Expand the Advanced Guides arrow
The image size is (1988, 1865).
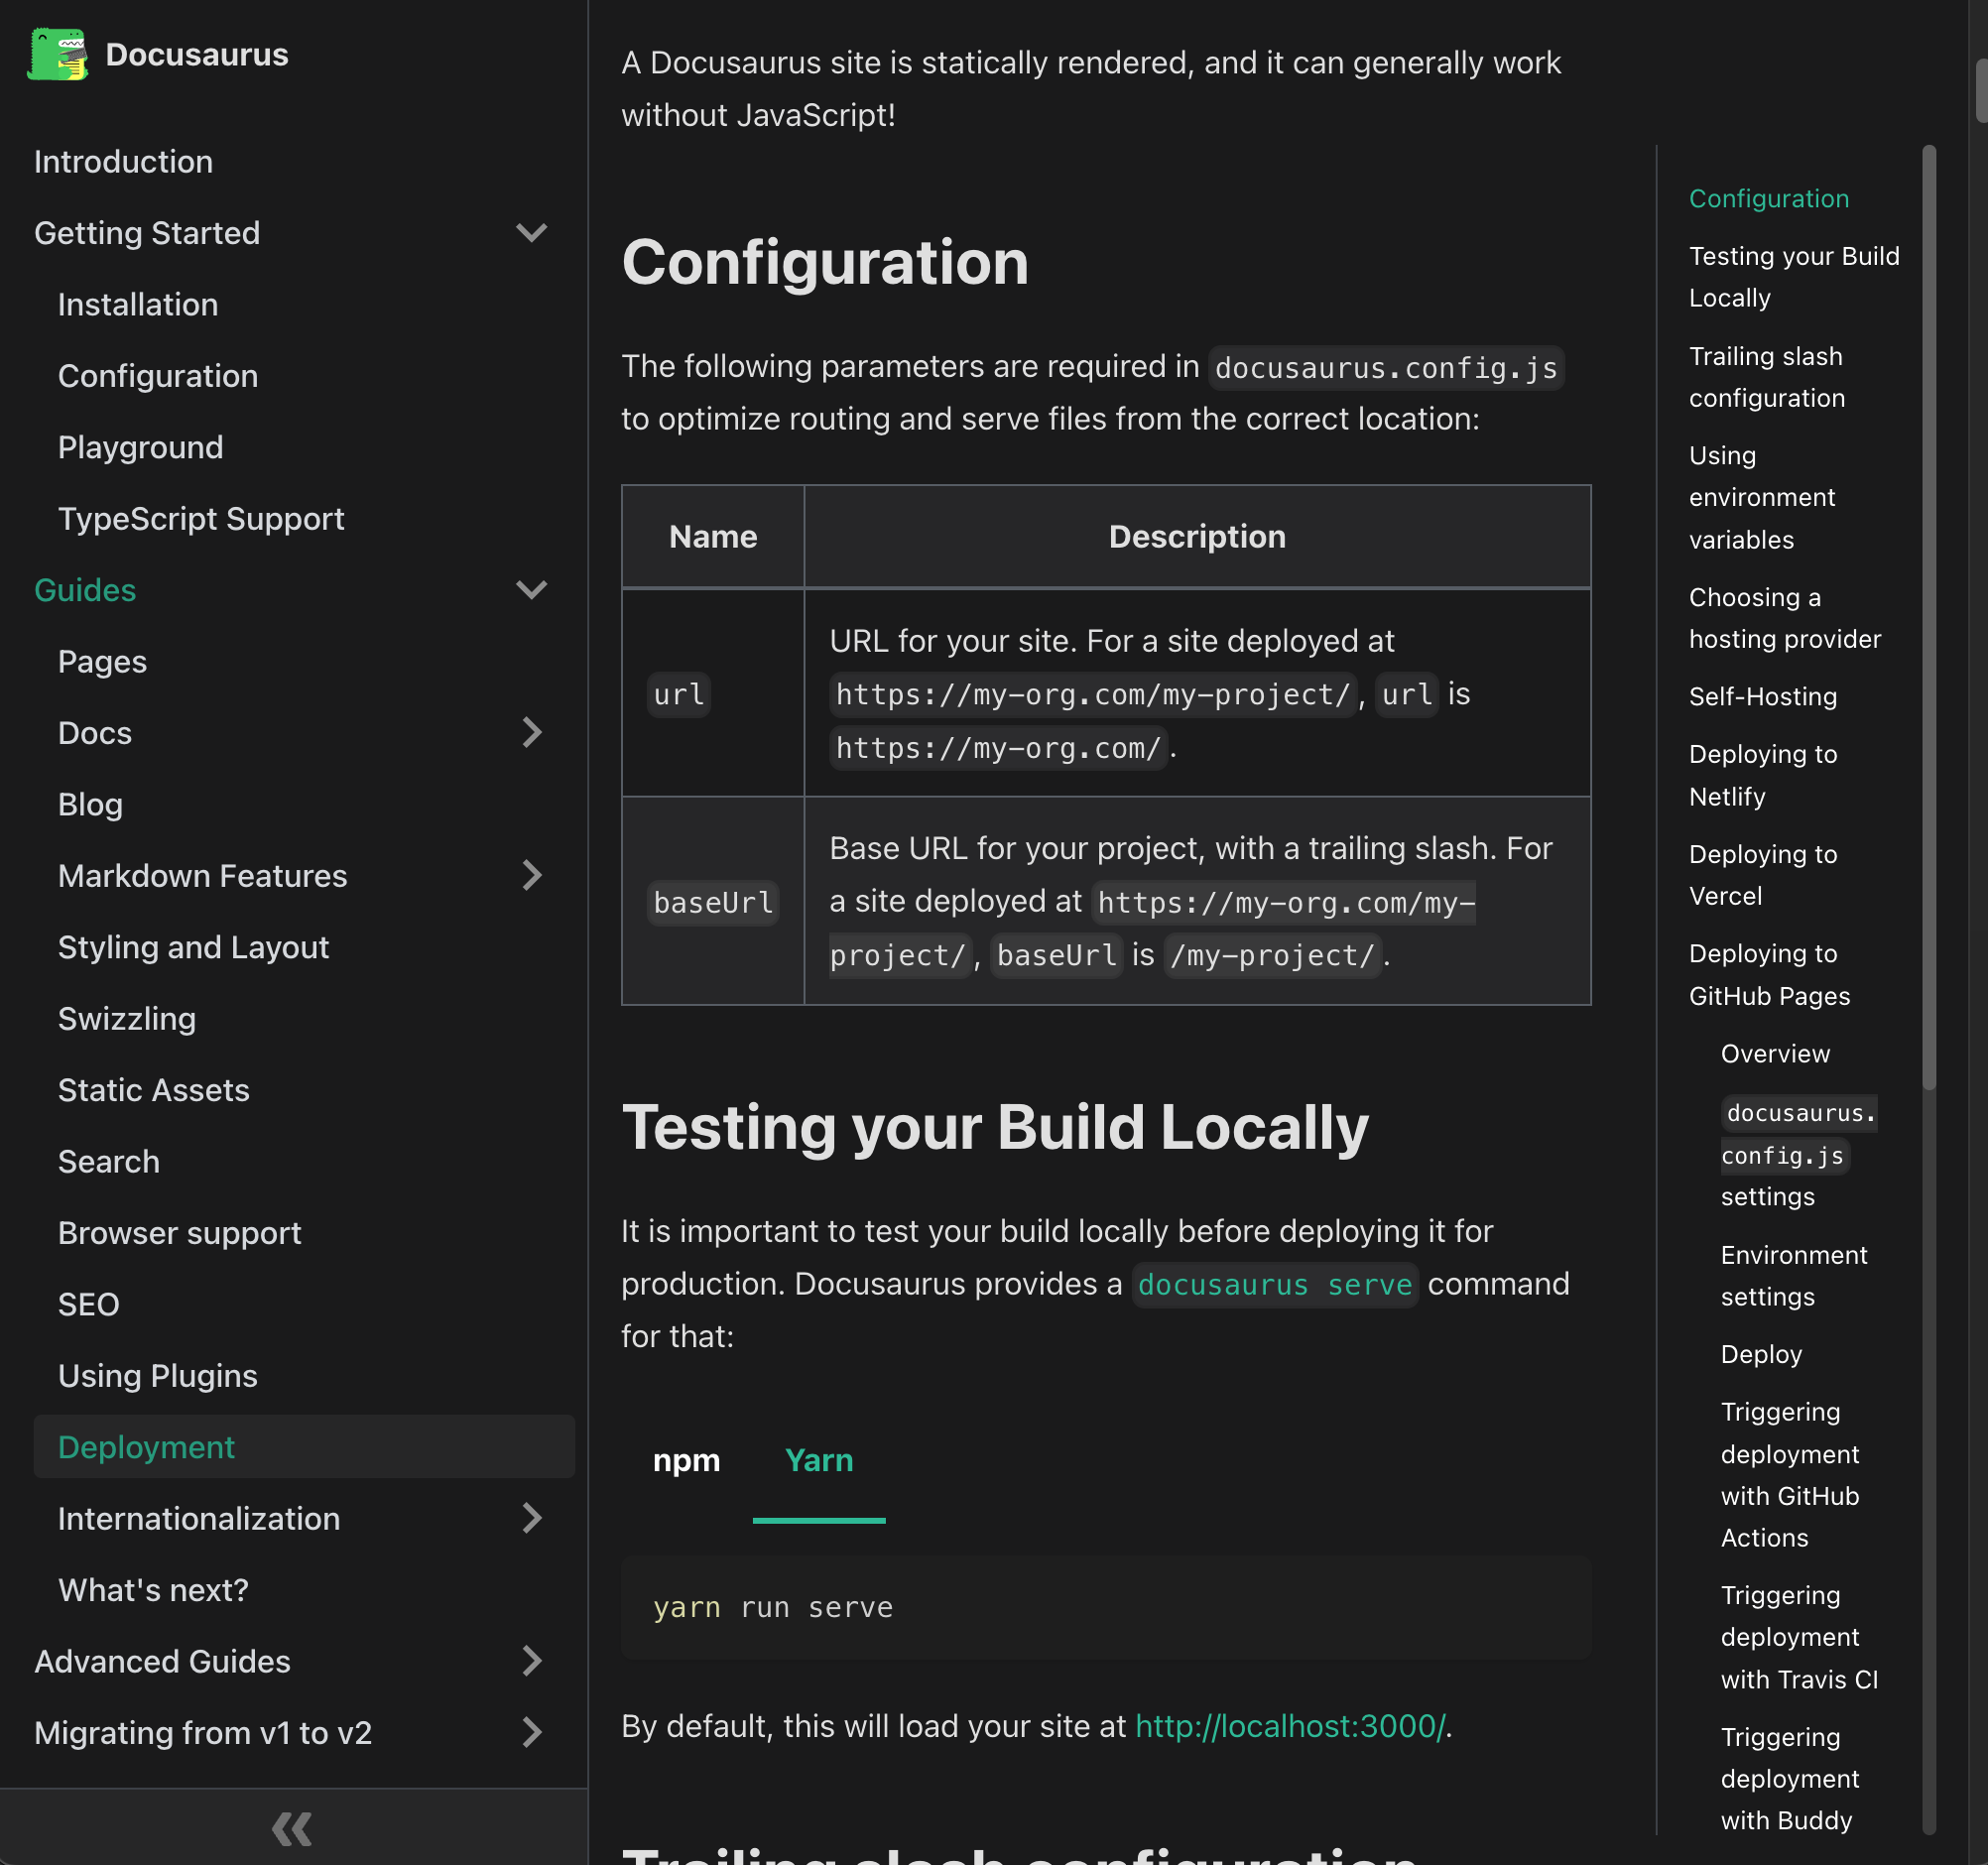coord(531,1661)
